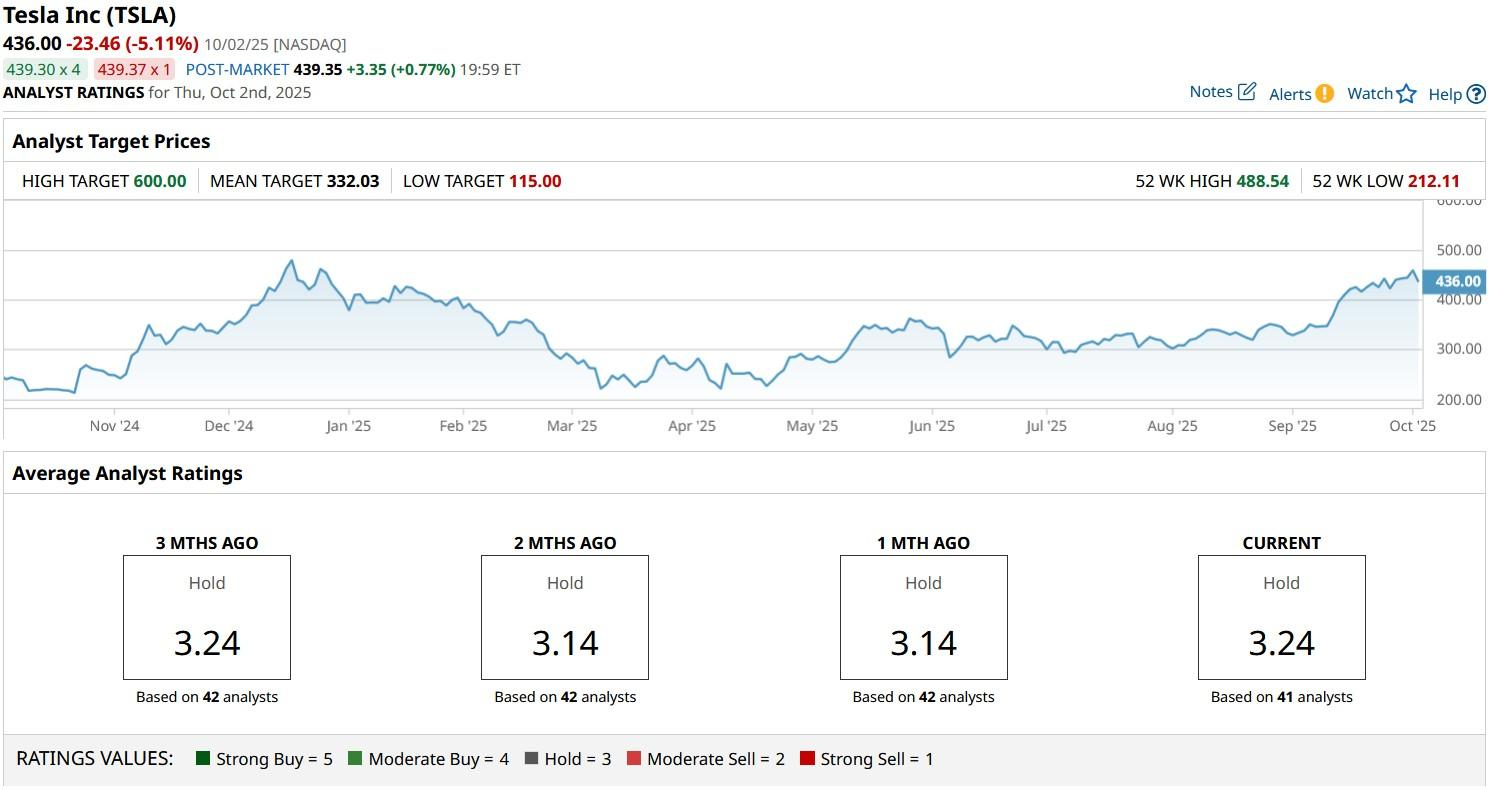
Task: Click the Tesla Inc (TSLA) title
Action: (90, 16)
